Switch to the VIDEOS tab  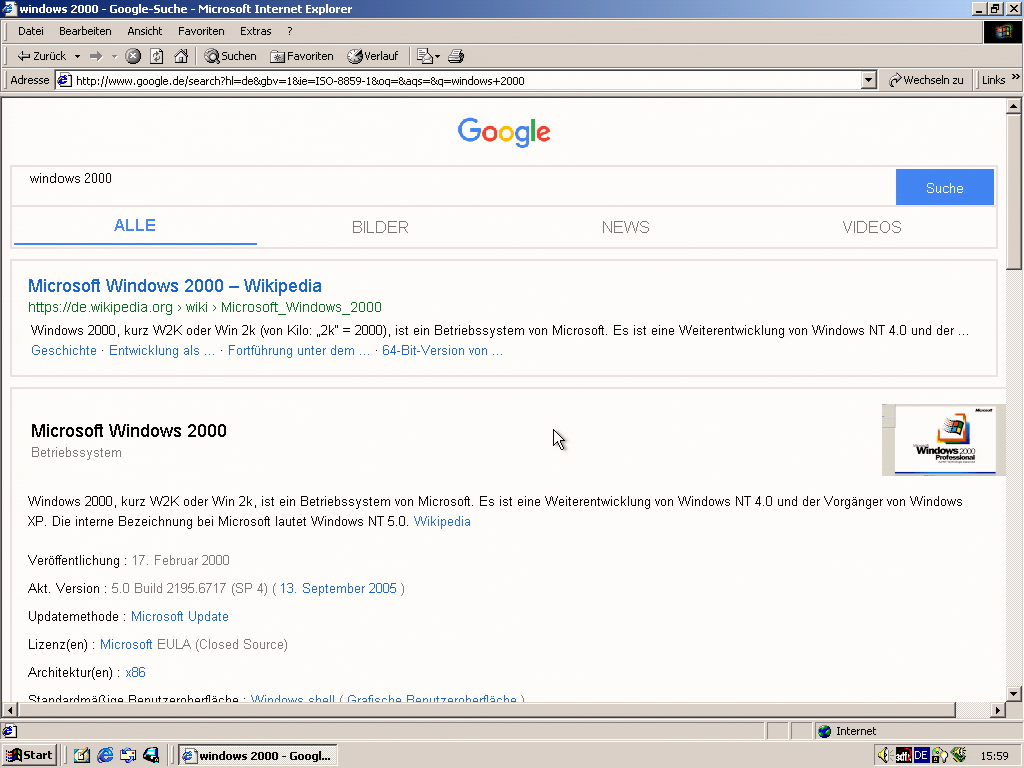(x=872, y=227)
